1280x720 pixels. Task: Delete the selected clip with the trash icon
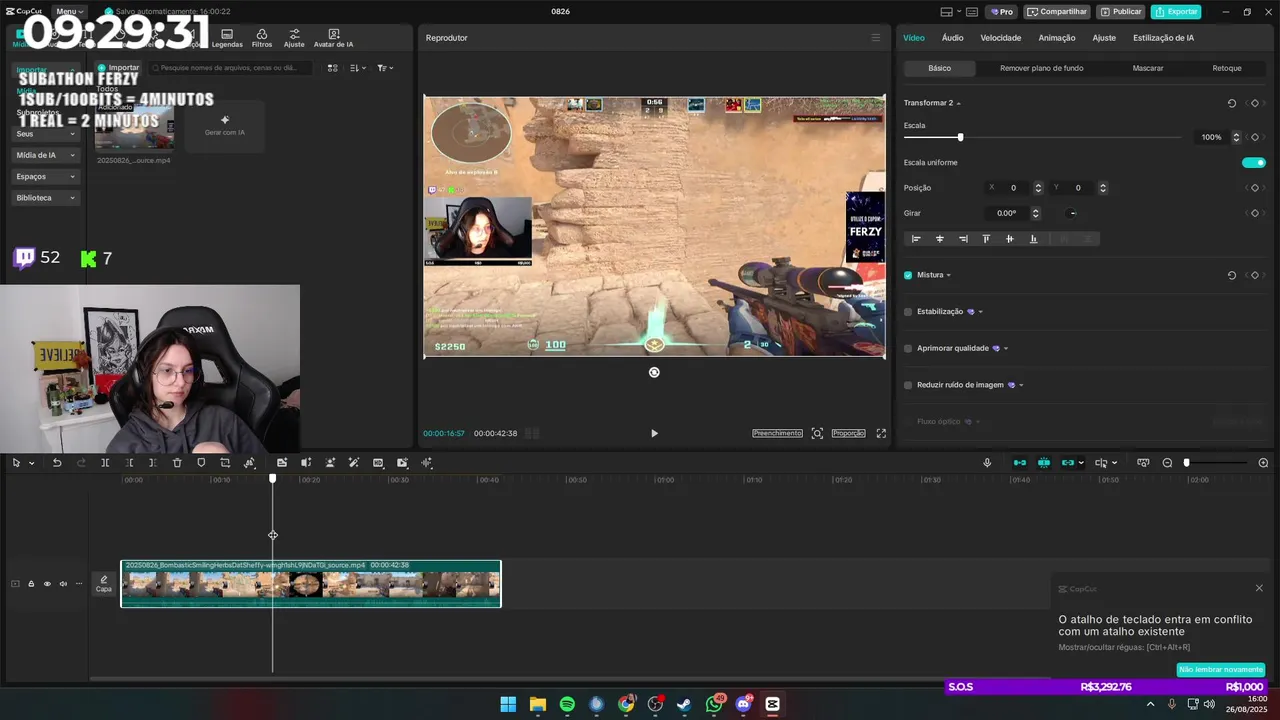[177, 463]
